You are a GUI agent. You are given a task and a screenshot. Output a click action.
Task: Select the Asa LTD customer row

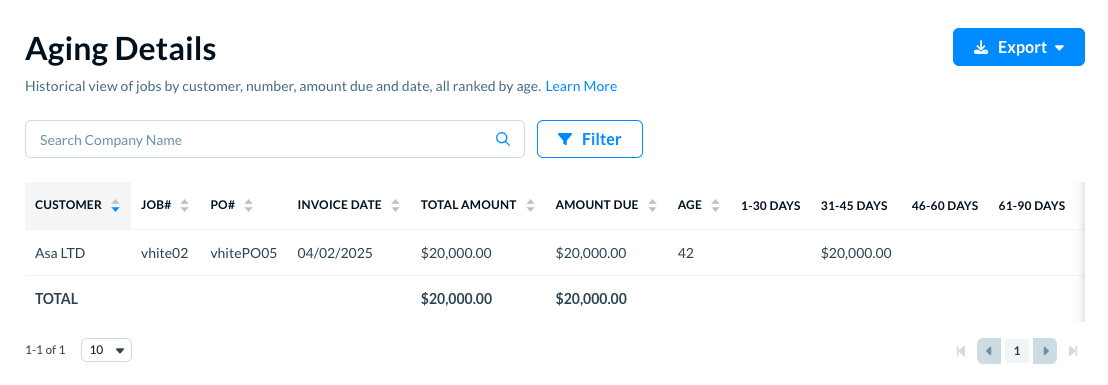pos(555,253)
